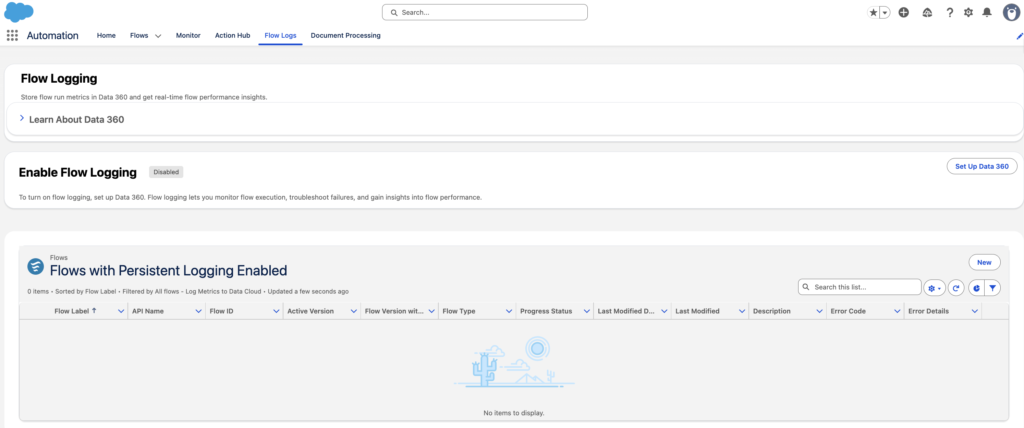Click the Global Actions plus icon
The image size is (1024, 428).
click(x=904, y=12)
